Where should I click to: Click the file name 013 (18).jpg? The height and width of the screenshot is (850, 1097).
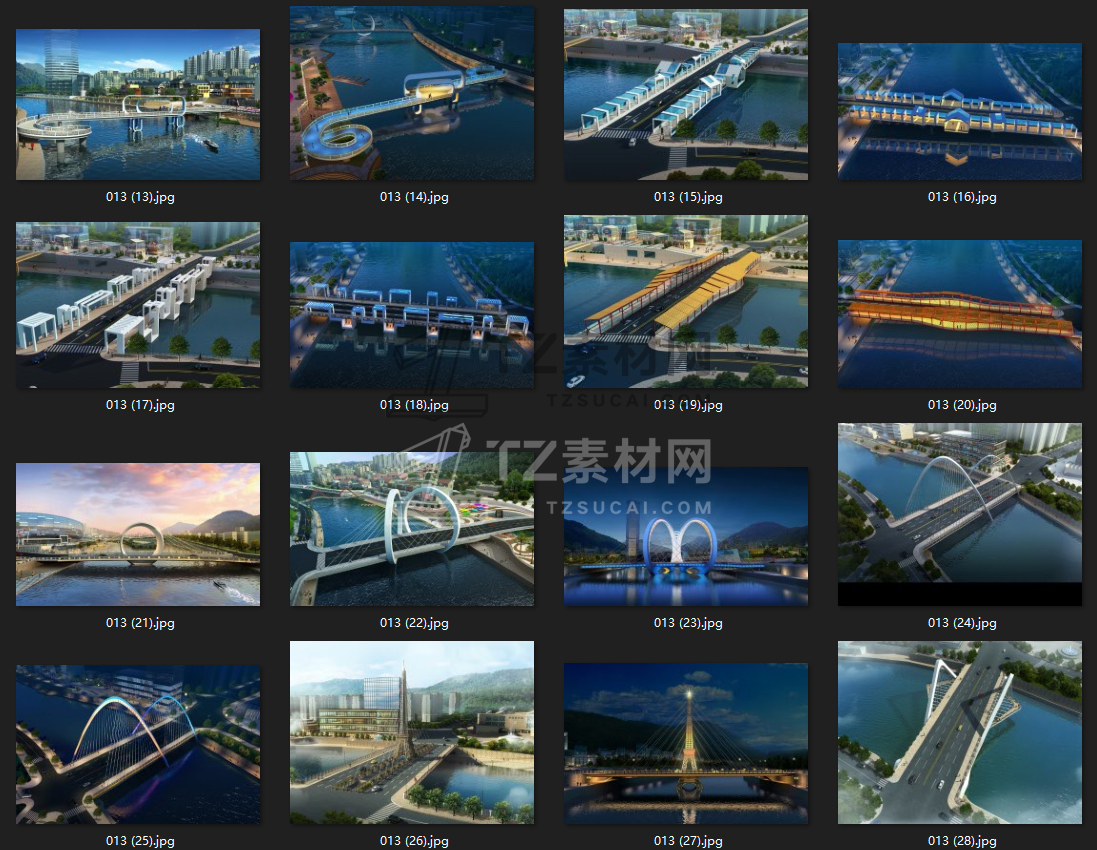(x=414, y=405)
